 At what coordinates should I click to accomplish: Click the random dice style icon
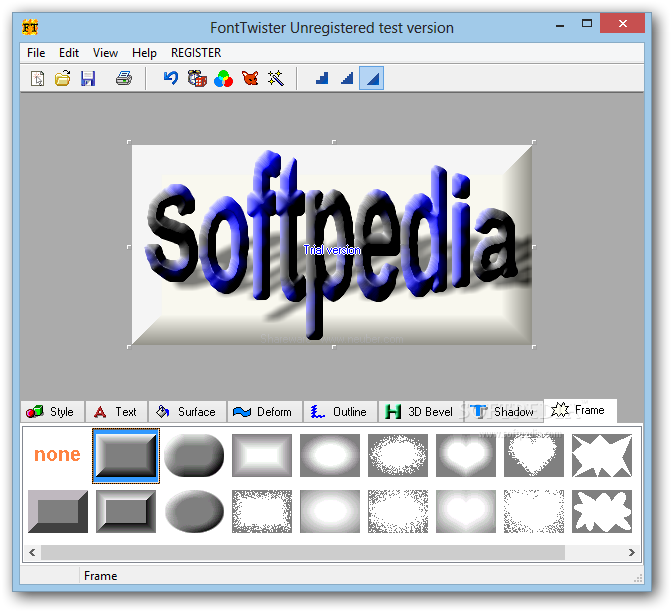[197, 78]
